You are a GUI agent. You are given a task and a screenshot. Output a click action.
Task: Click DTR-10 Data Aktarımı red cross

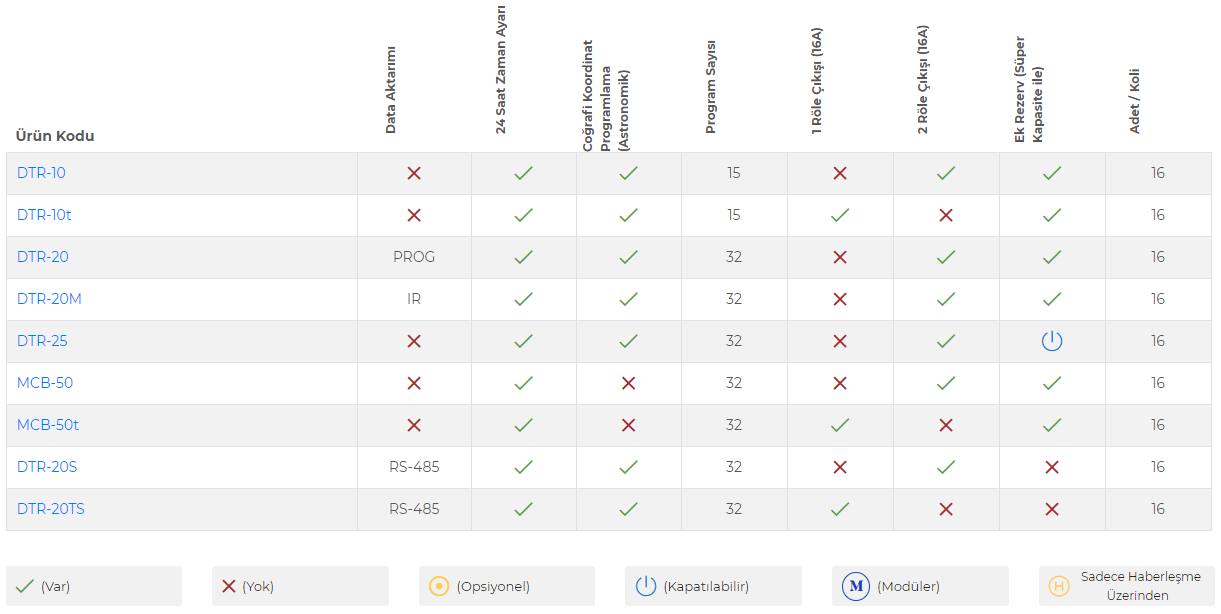point(414,173)
